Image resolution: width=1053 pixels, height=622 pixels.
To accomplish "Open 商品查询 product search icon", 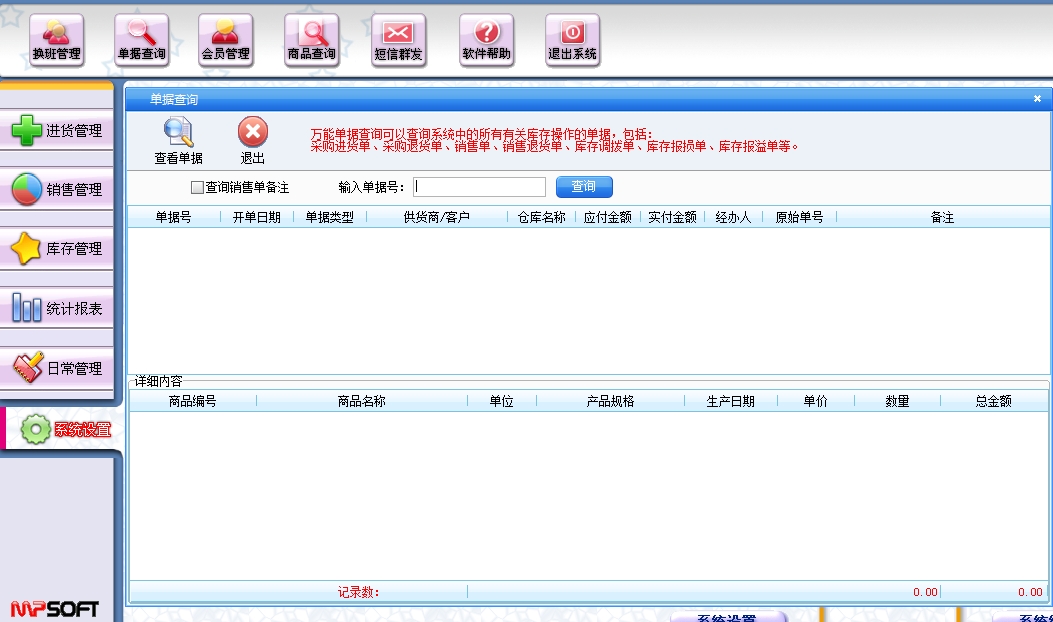I will pyautogui.click(x=311, y=41).
